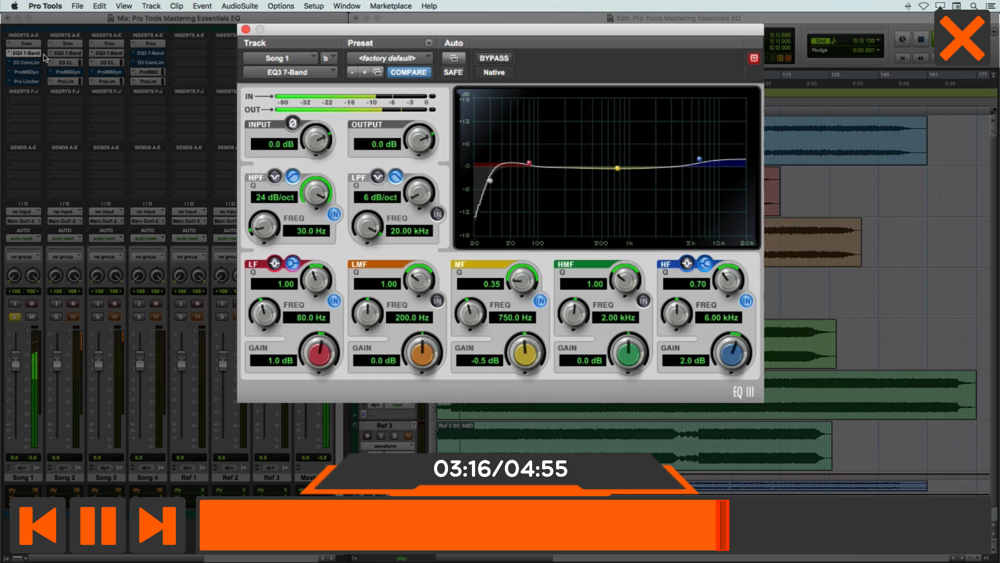Open the Edit menu
This screenshot has height=563, width=1000.
tap(99, 6)
